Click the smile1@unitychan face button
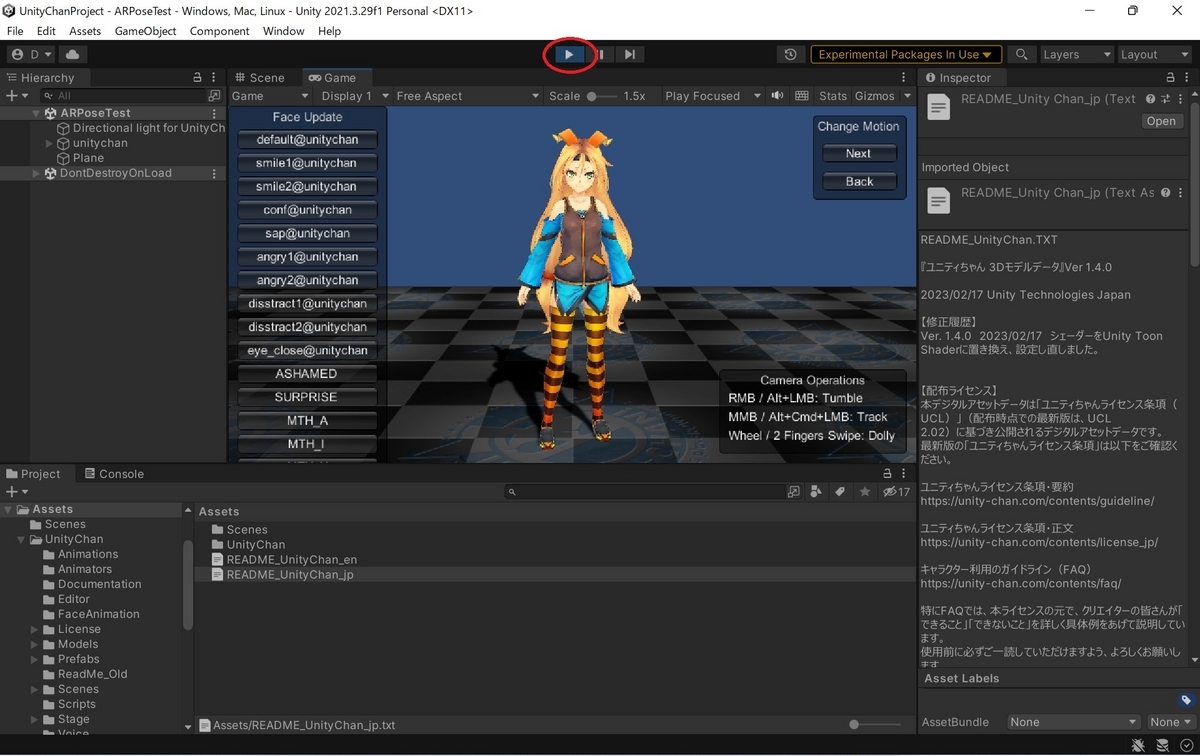Screen dimensions: 1200x756 (x=307, y=163)
